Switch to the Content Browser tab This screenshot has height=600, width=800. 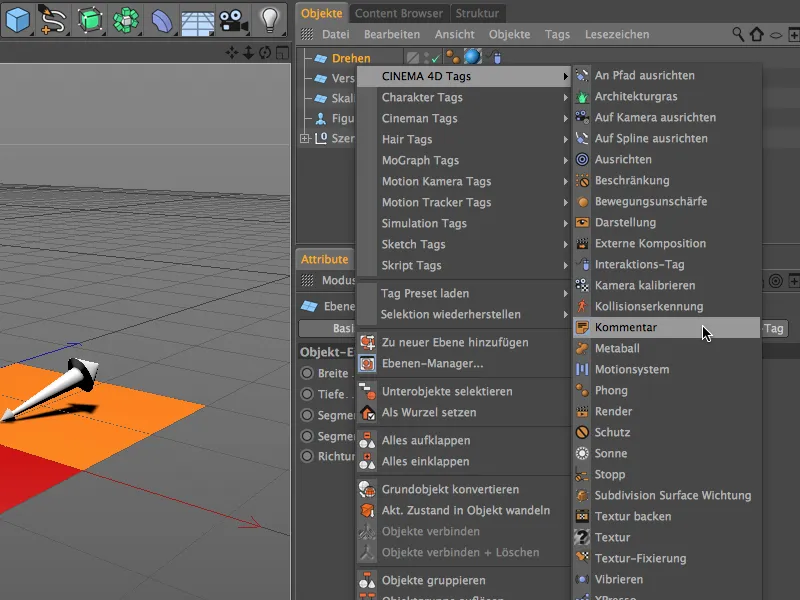coord(399,13)
